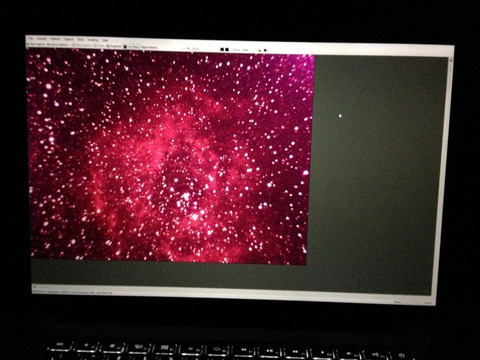Open the Capture menu
The width and height of the screenshot is (480, 360).
coord(69,39)
